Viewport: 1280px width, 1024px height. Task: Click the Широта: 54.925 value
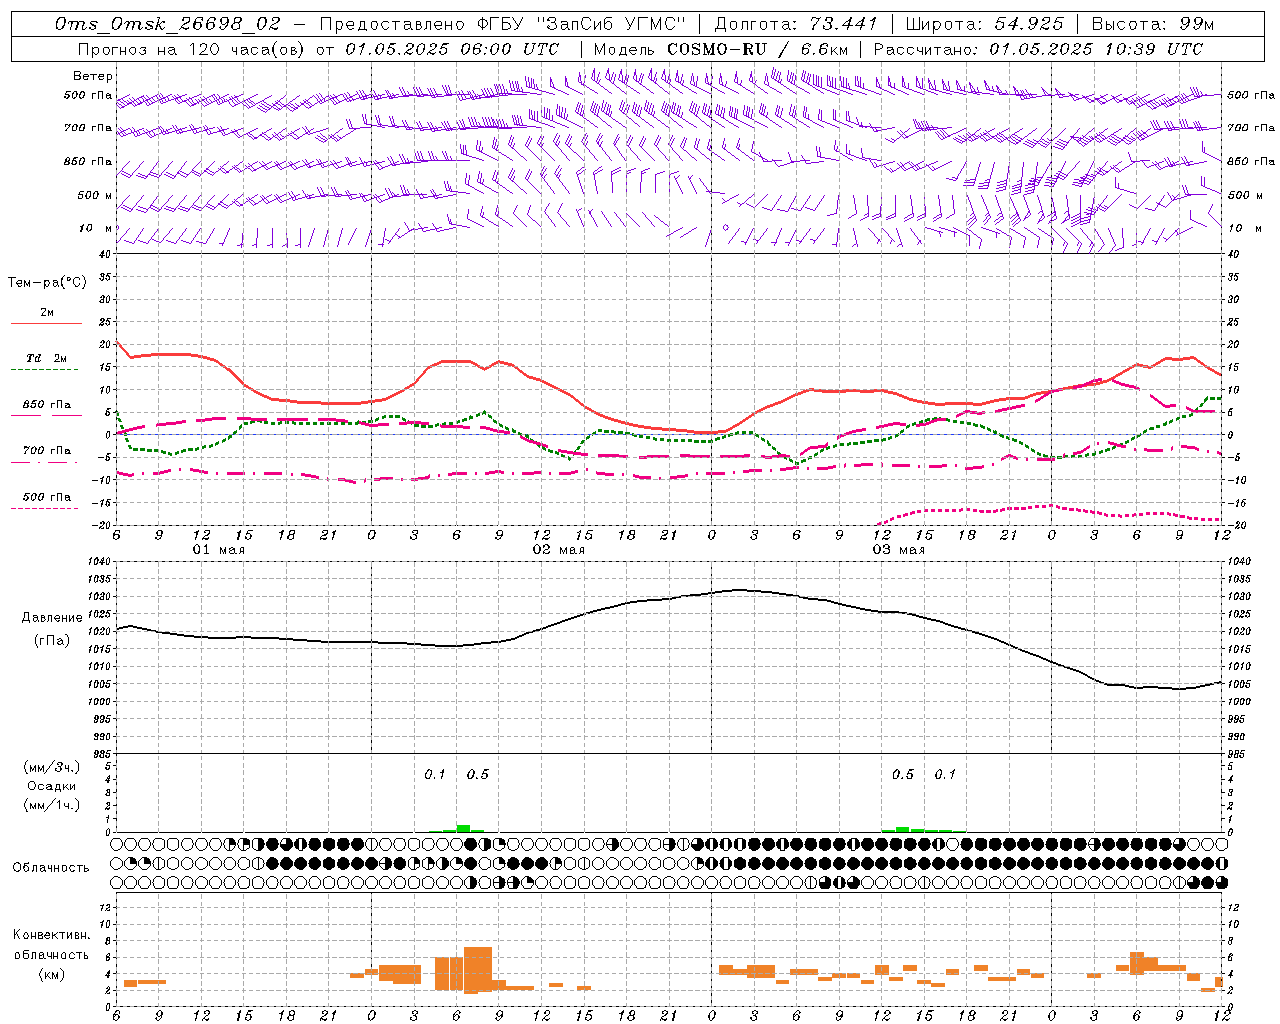tap(985, 24)
